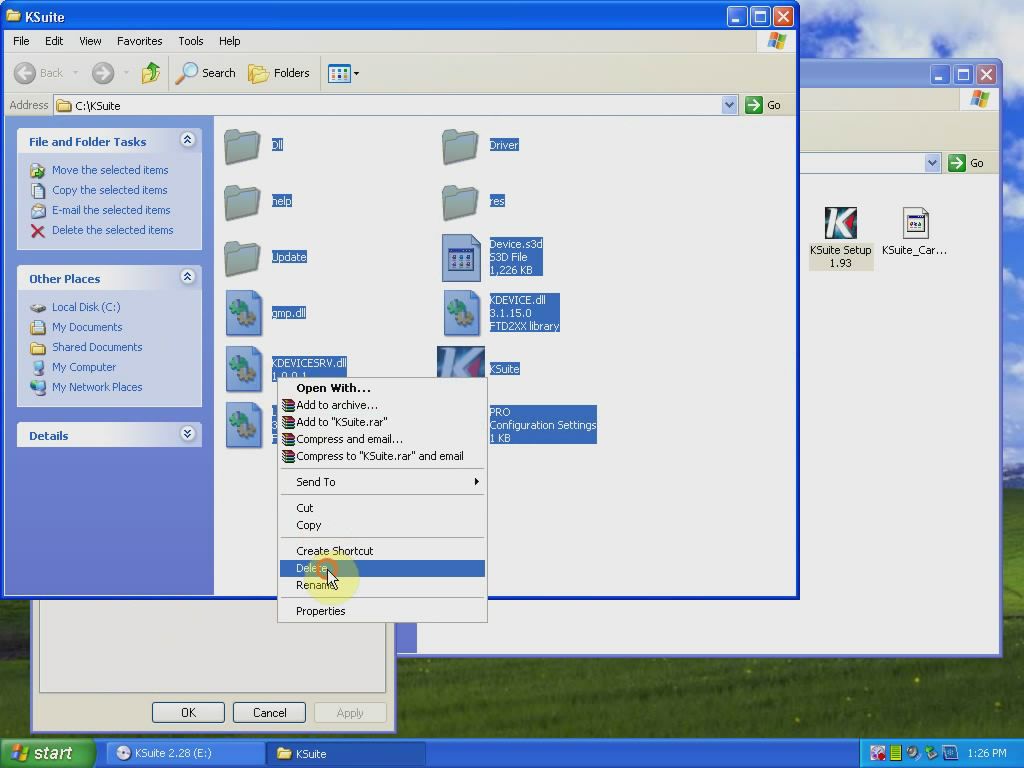1024x768 pixels.
Task: Select KSuite Setup 1.93 in back window
Action: (x=840, y=237)
